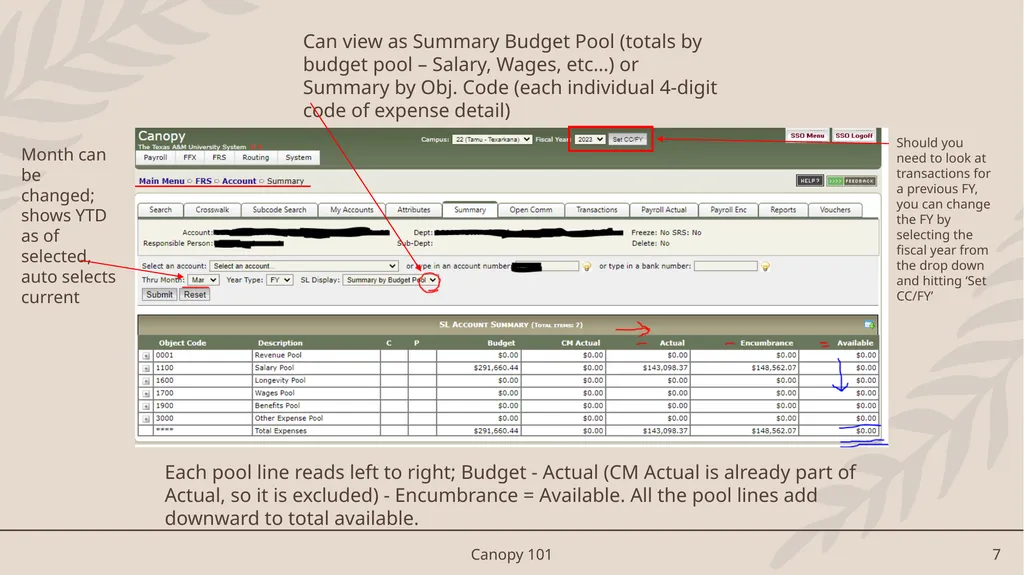The image size is (1024, 575).
Task: Click the bank number lightbulb lookup icon
Action: [765, 267]
